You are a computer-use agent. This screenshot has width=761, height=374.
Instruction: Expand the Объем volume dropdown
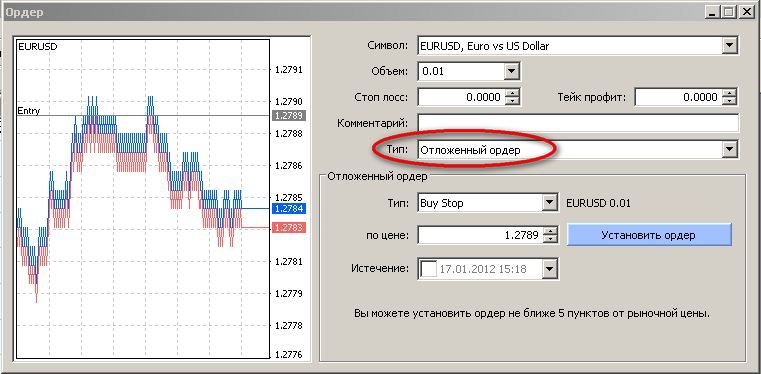(511, 72)
